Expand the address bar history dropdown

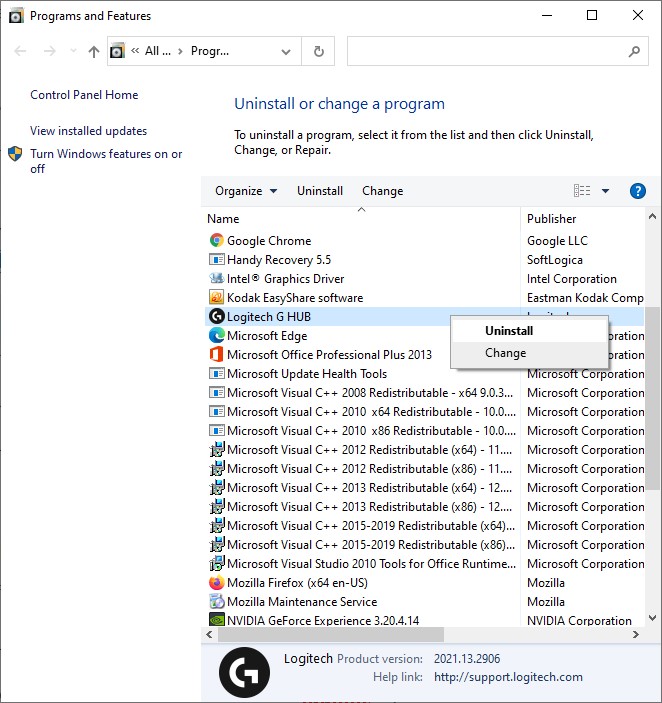(286, 52)
